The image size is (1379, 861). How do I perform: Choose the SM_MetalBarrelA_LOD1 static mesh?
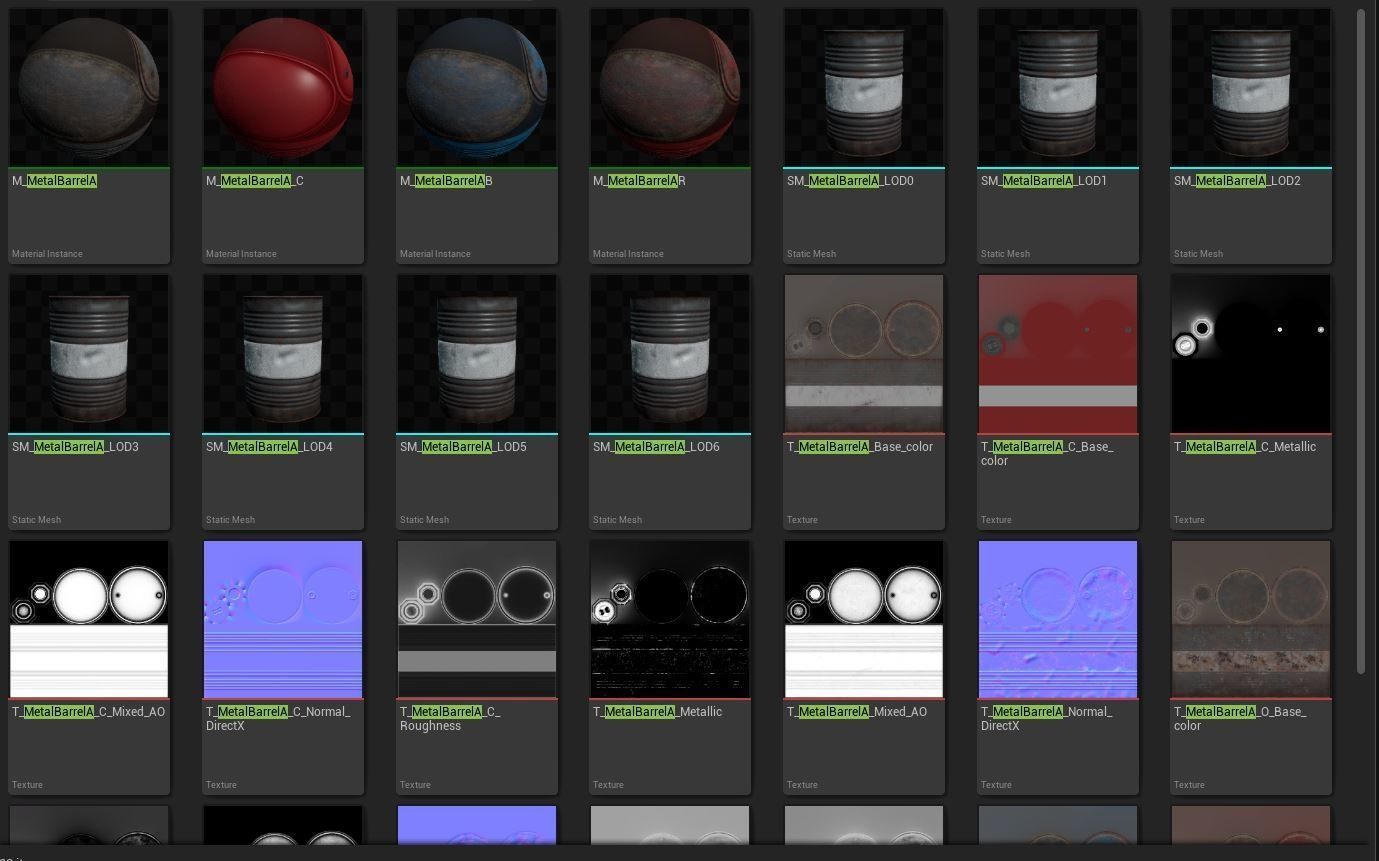[1058, 136]
